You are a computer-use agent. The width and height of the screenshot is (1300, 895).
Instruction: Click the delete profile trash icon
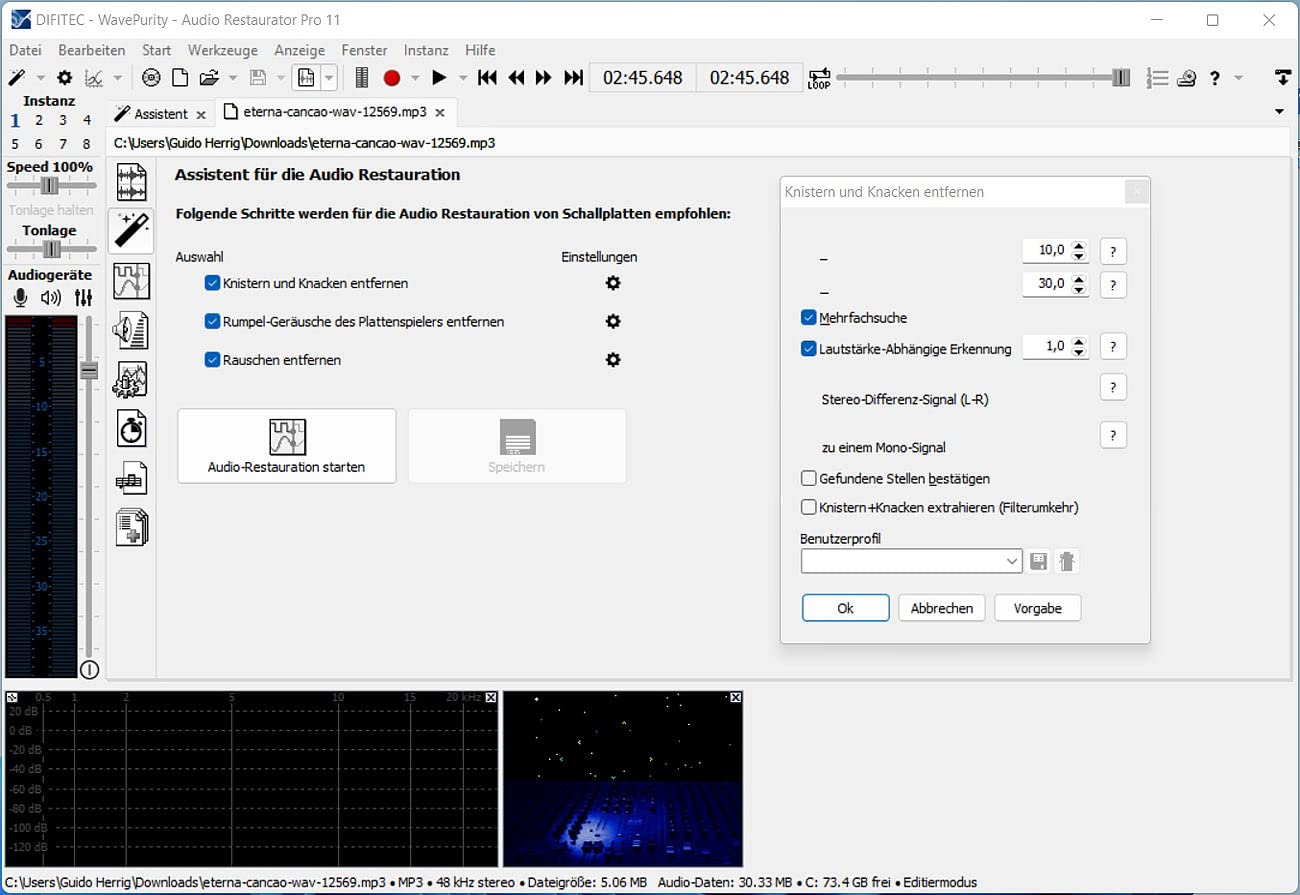pyautogui.click(x=1067, y=562)
